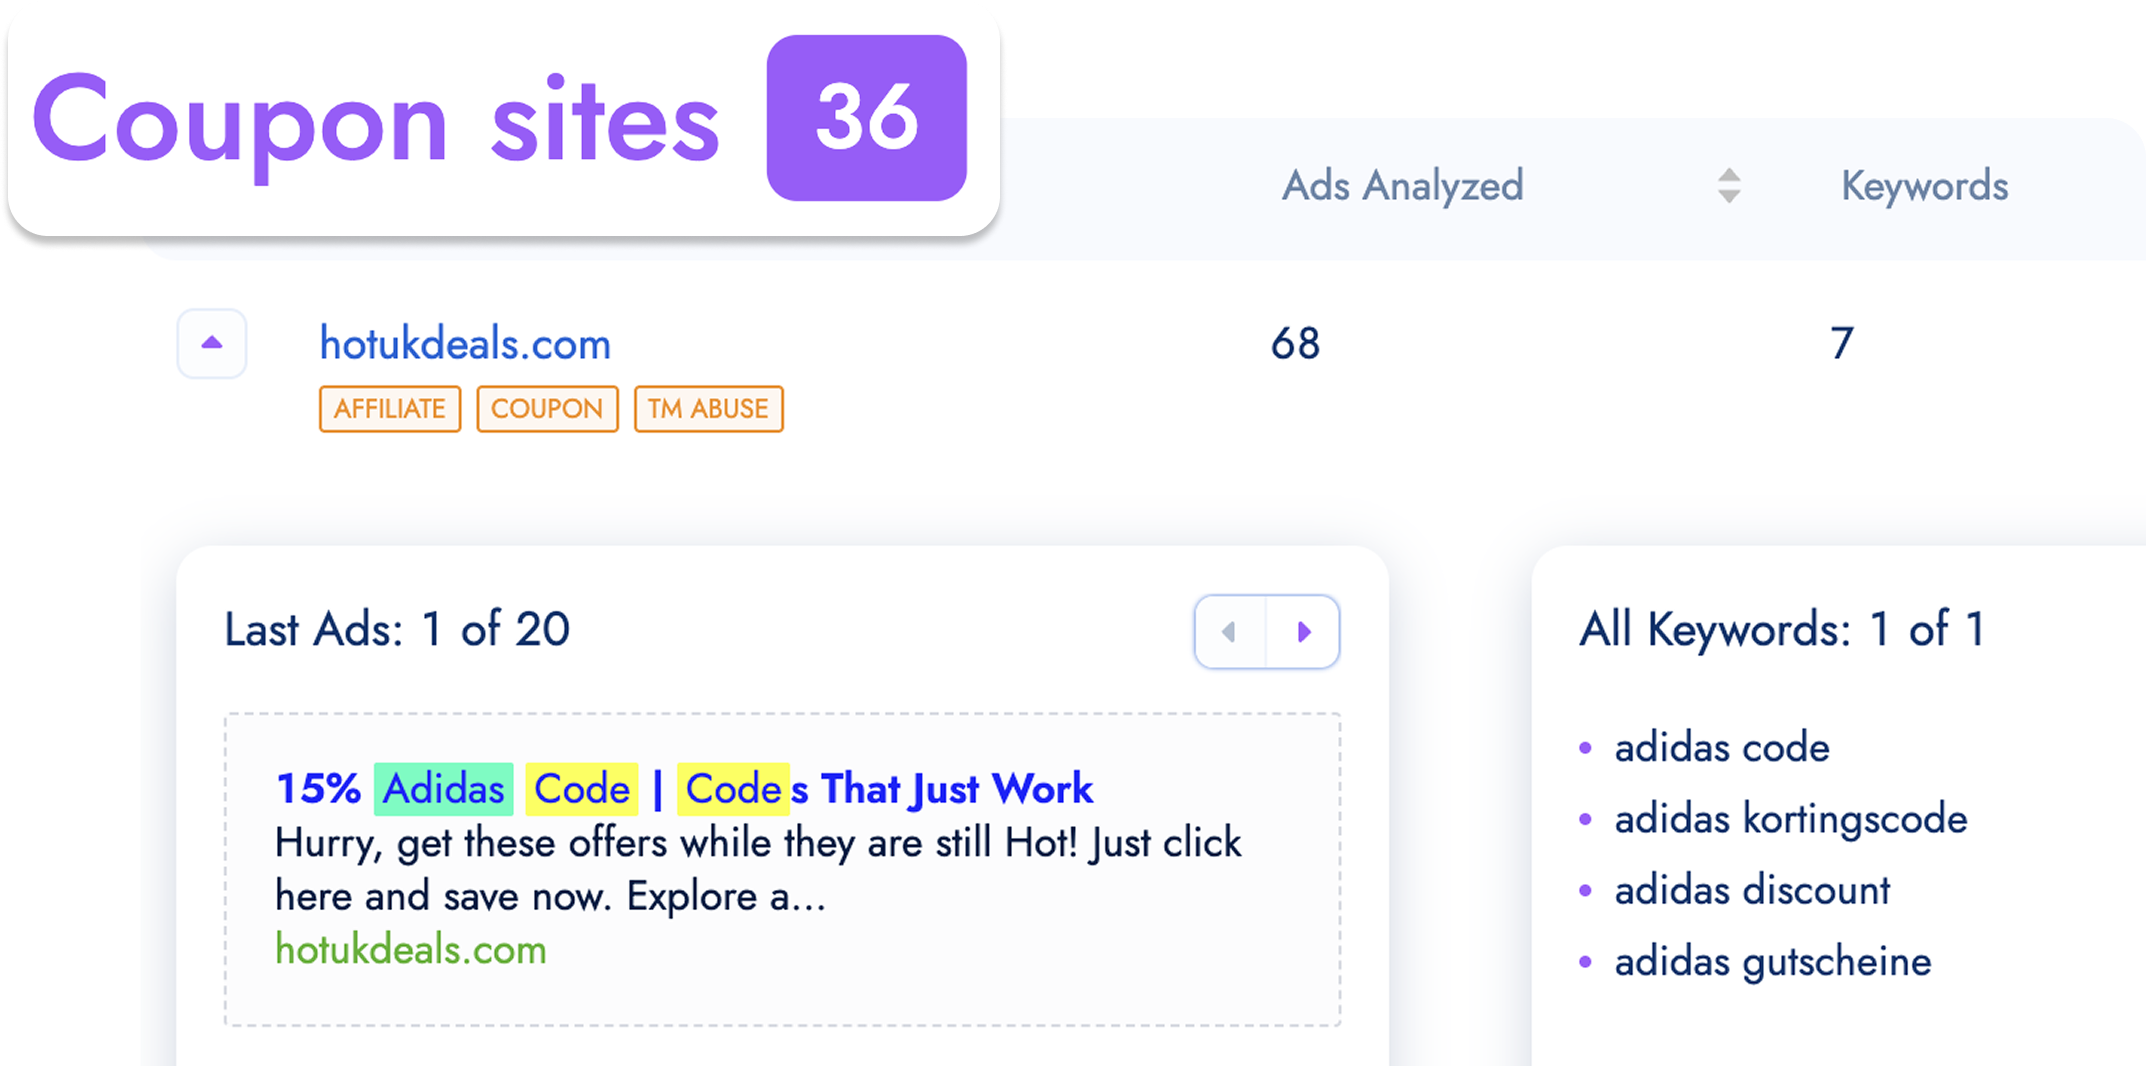This screenshot has height=1066, width=2146.
Task: Go to previous ad arrow
Action: (x=1230, y=632)
